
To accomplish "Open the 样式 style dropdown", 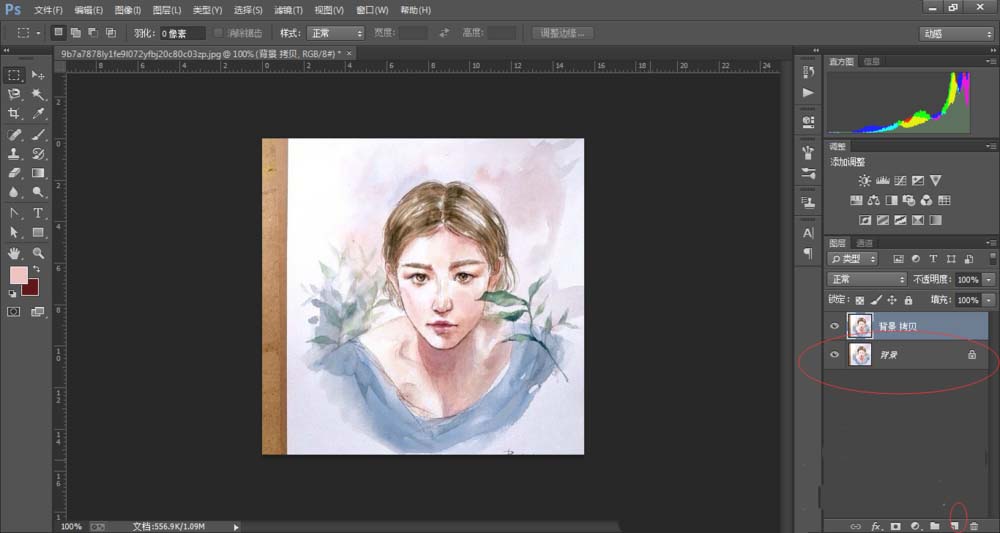I will coord(335,33).
